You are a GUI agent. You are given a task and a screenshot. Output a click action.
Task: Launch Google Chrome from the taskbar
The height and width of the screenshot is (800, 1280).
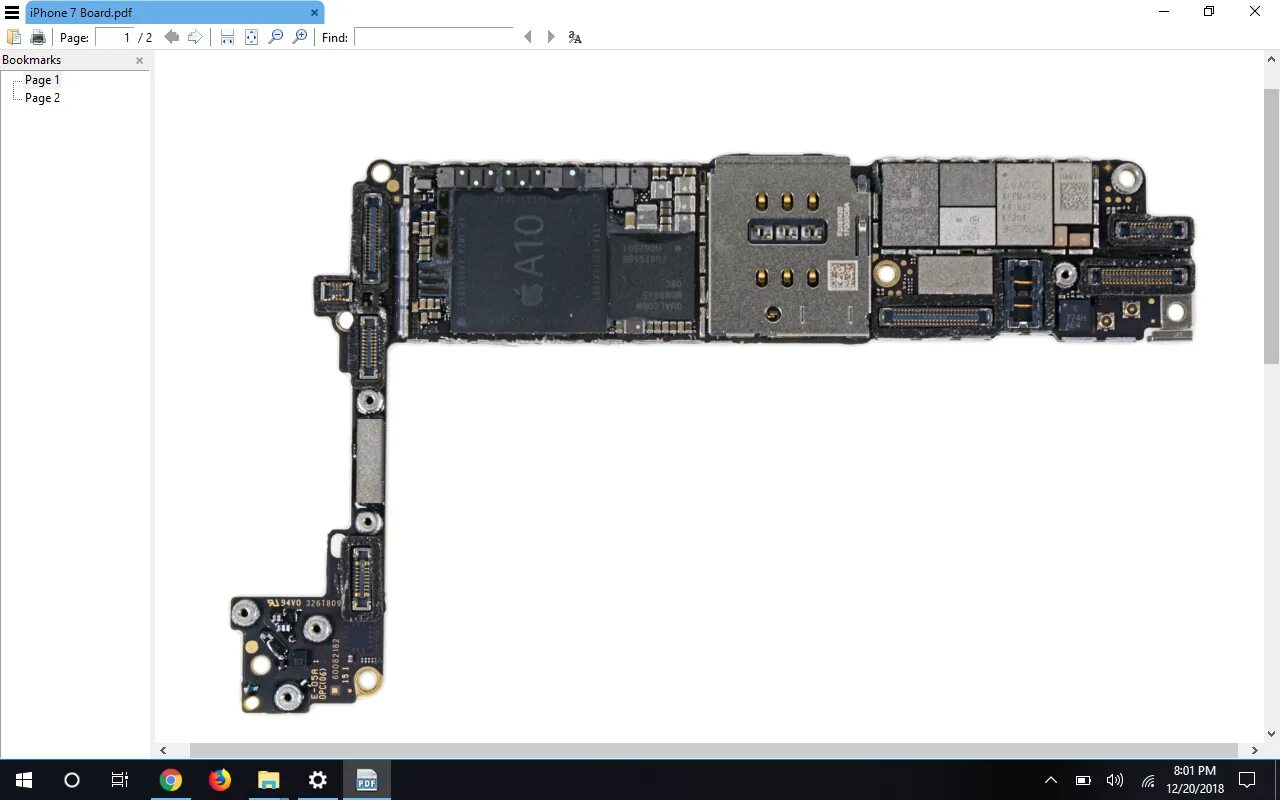click(171, 780)
